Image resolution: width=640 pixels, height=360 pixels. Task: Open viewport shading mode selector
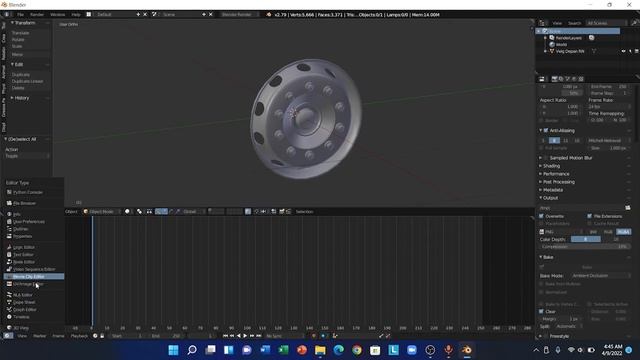[x=128, y=211]
